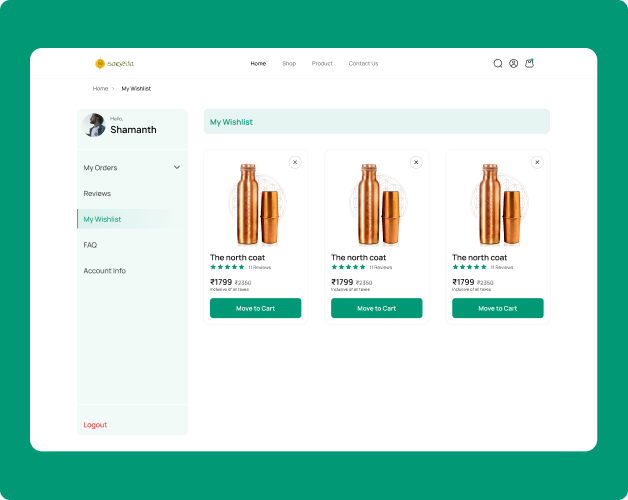Image resolution: width=628 pixels, height=500 pixels.
Task: Click Home breadcrumb link
Action: click(100, 89)
